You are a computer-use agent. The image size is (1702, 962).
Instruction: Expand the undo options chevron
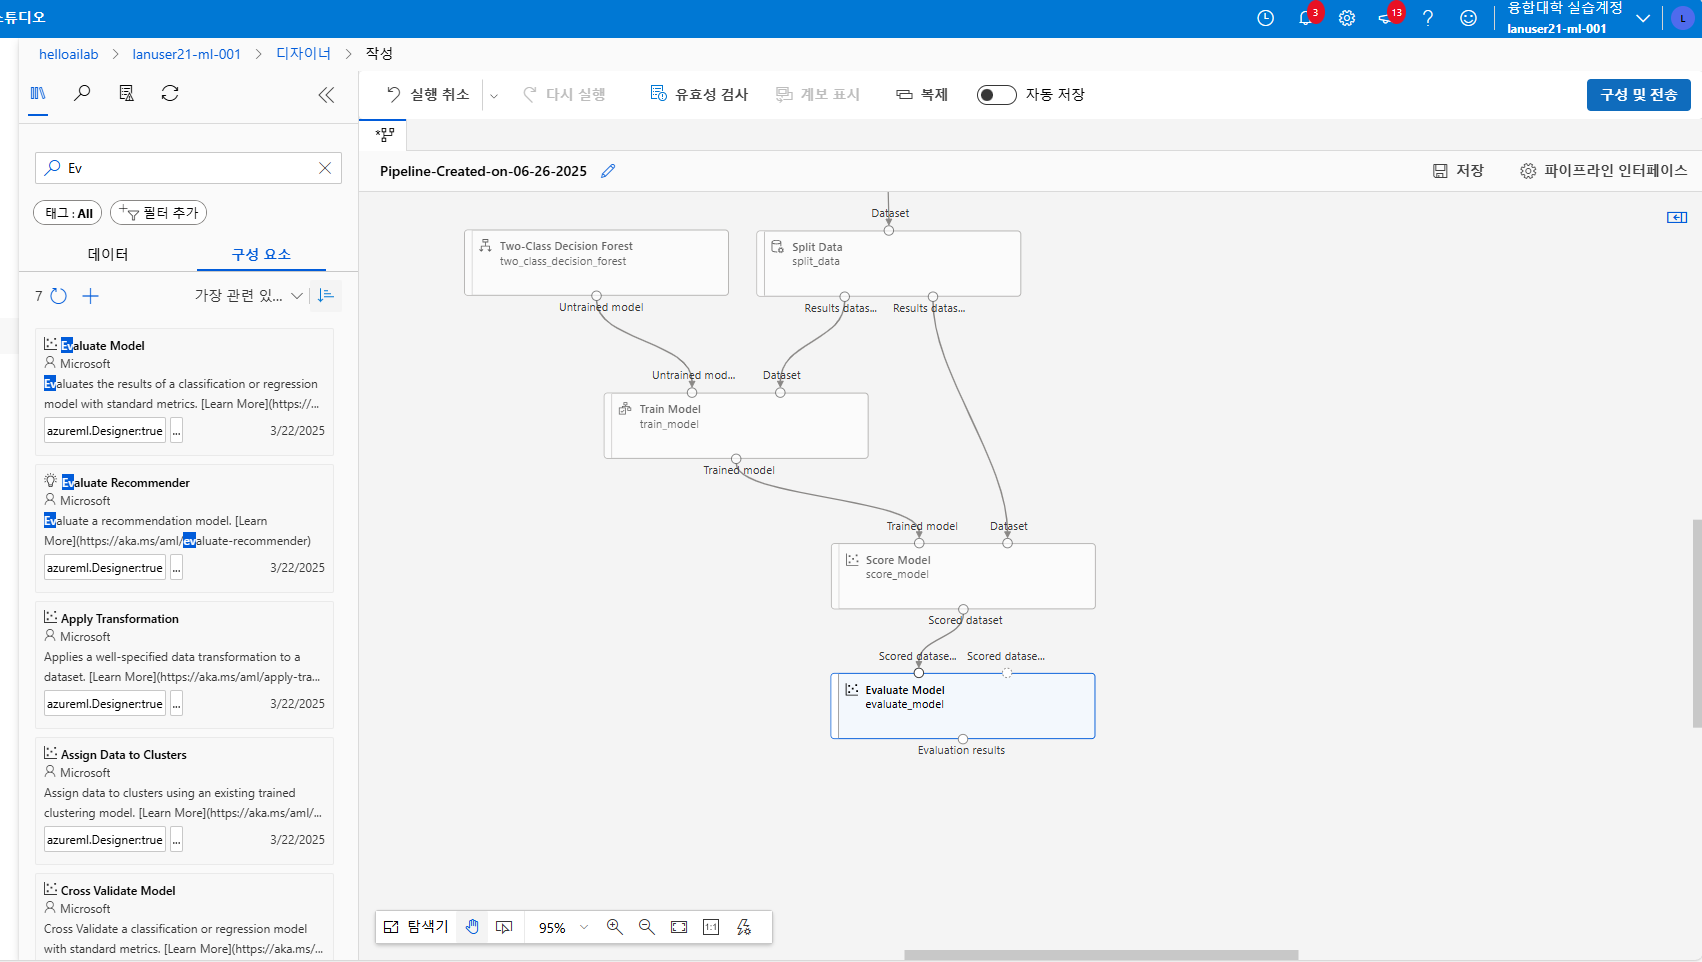(494, 94)
